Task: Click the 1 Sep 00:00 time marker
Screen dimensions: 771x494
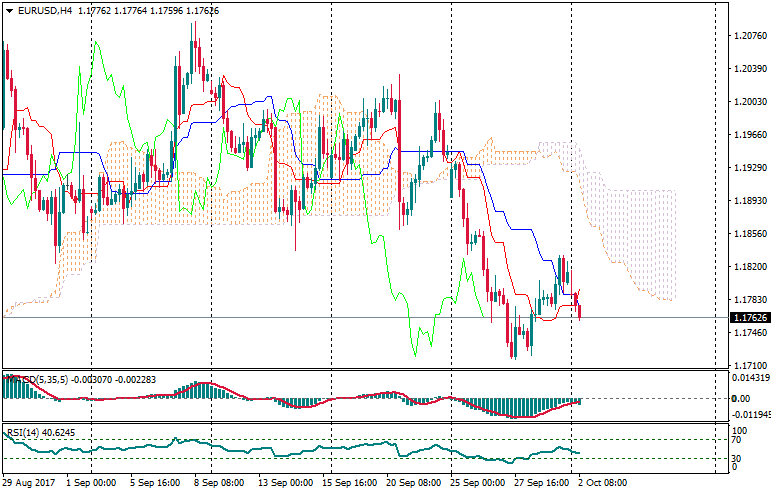Action: point(92,482)
